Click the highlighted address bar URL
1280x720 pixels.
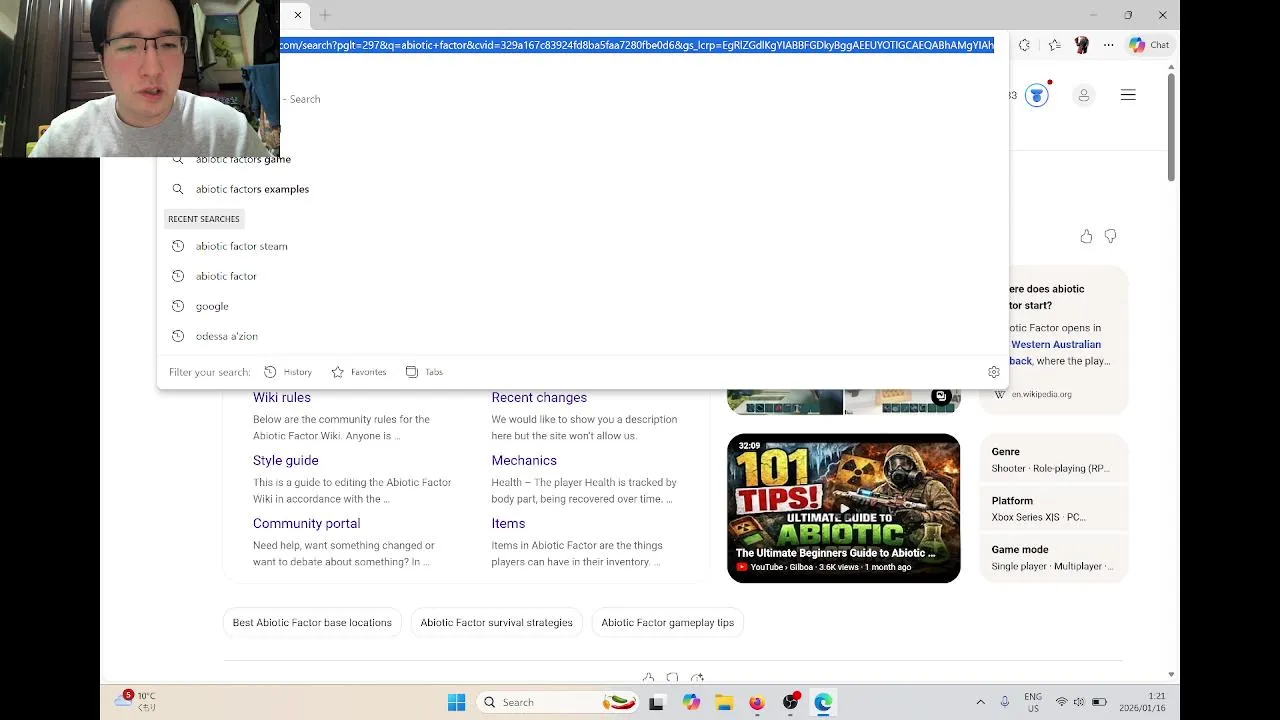(637, 45)
